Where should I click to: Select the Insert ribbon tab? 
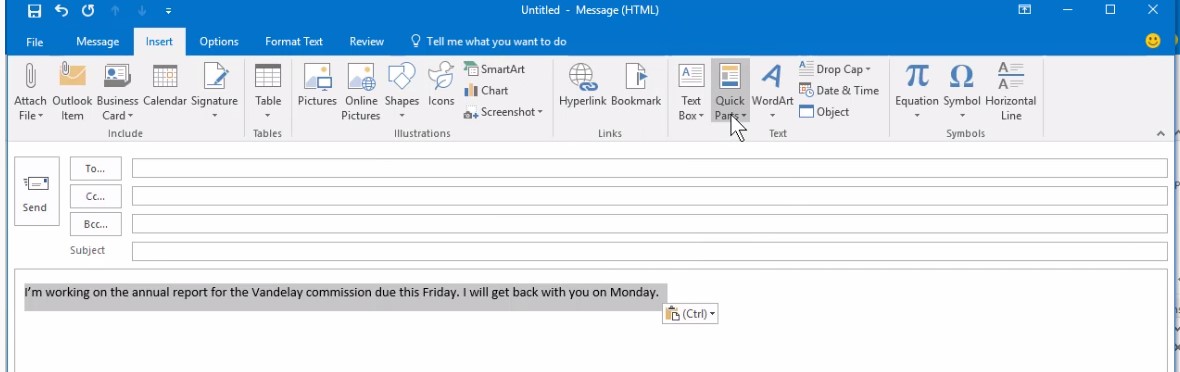tap(159, 41)
